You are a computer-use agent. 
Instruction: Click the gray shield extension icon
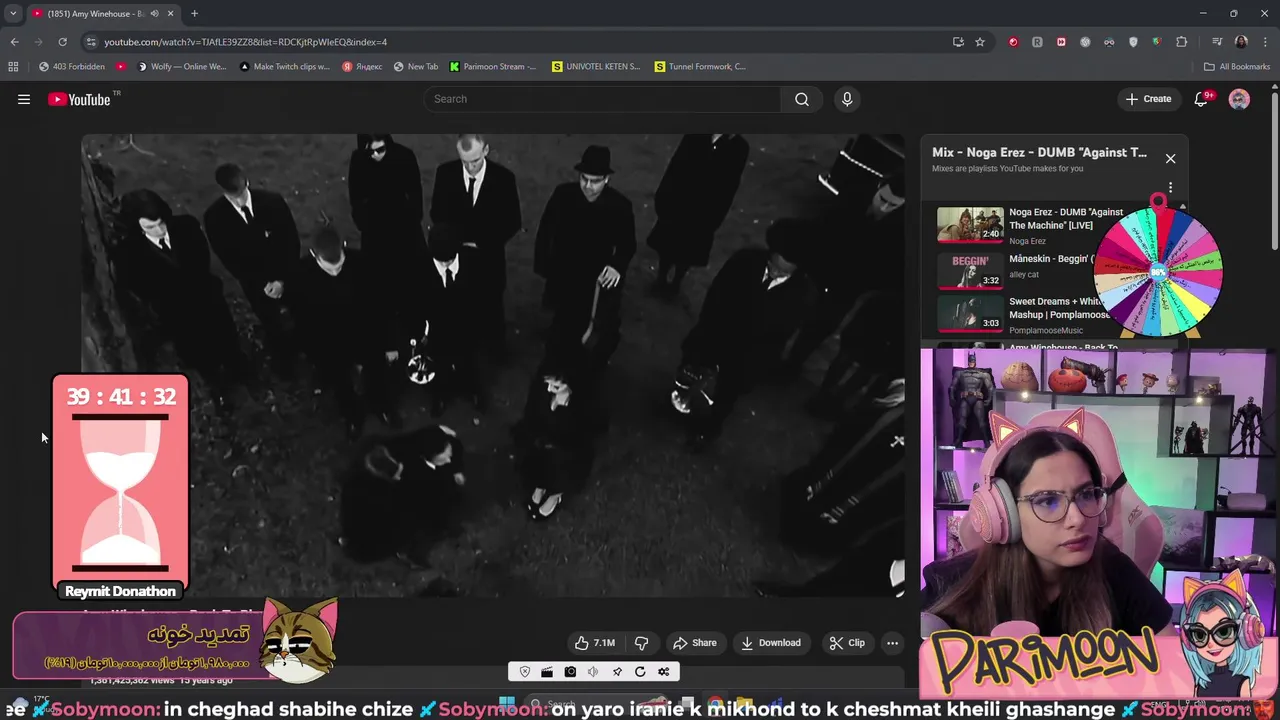[x=1133, y=42]
